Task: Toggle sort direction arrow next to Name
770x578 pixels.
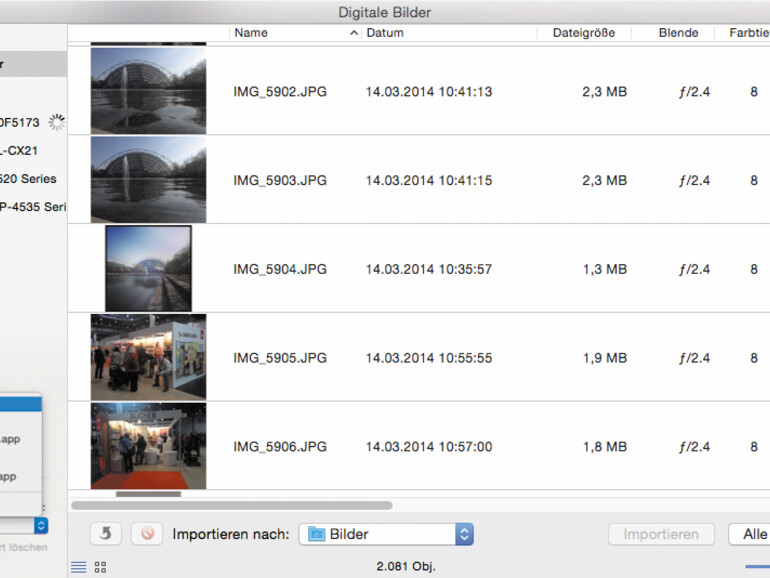Action: pyautogui.click(x=354, y=33)
